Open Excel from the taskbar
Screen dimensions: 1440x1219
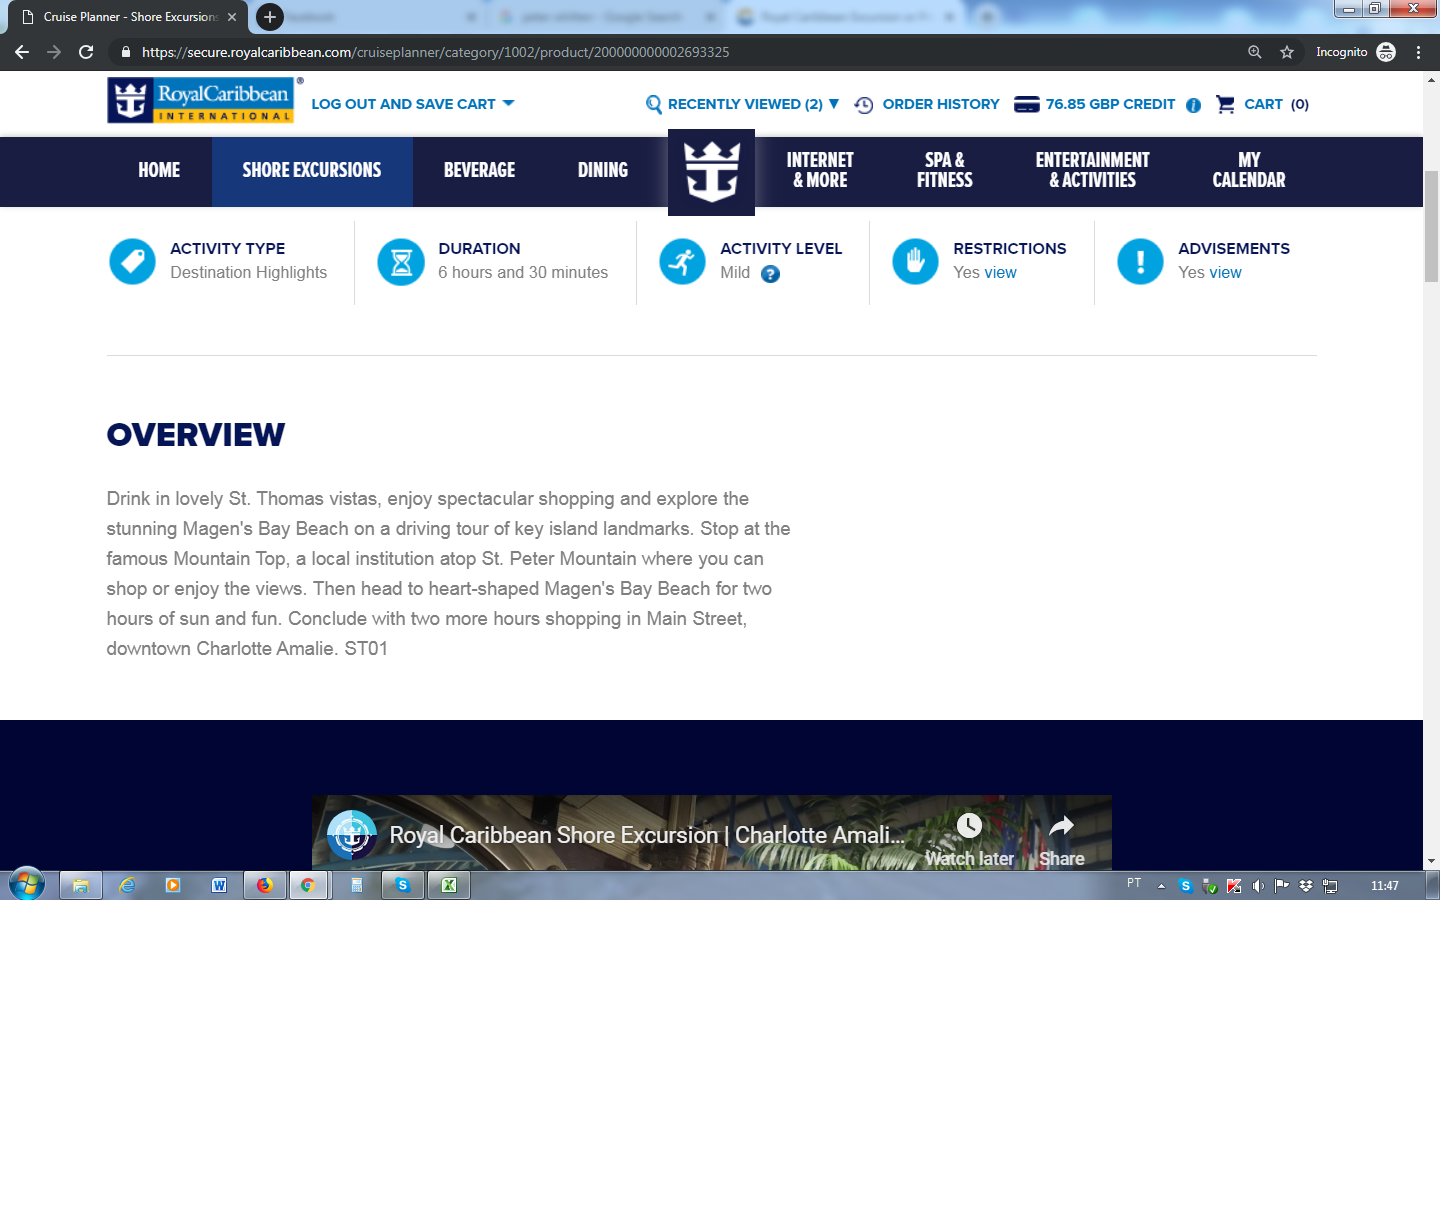coord(449,885)
